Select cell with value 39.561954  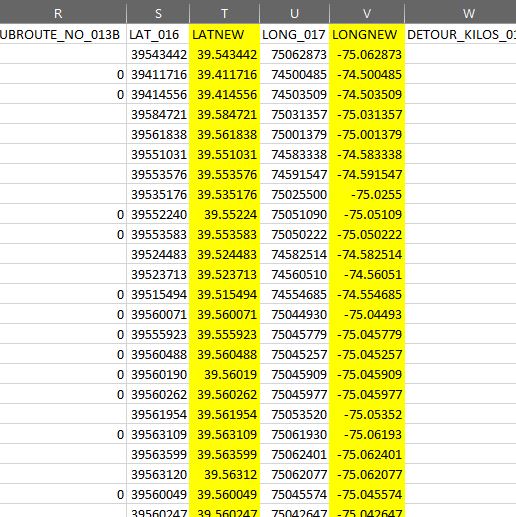click(x=224, y=414)
